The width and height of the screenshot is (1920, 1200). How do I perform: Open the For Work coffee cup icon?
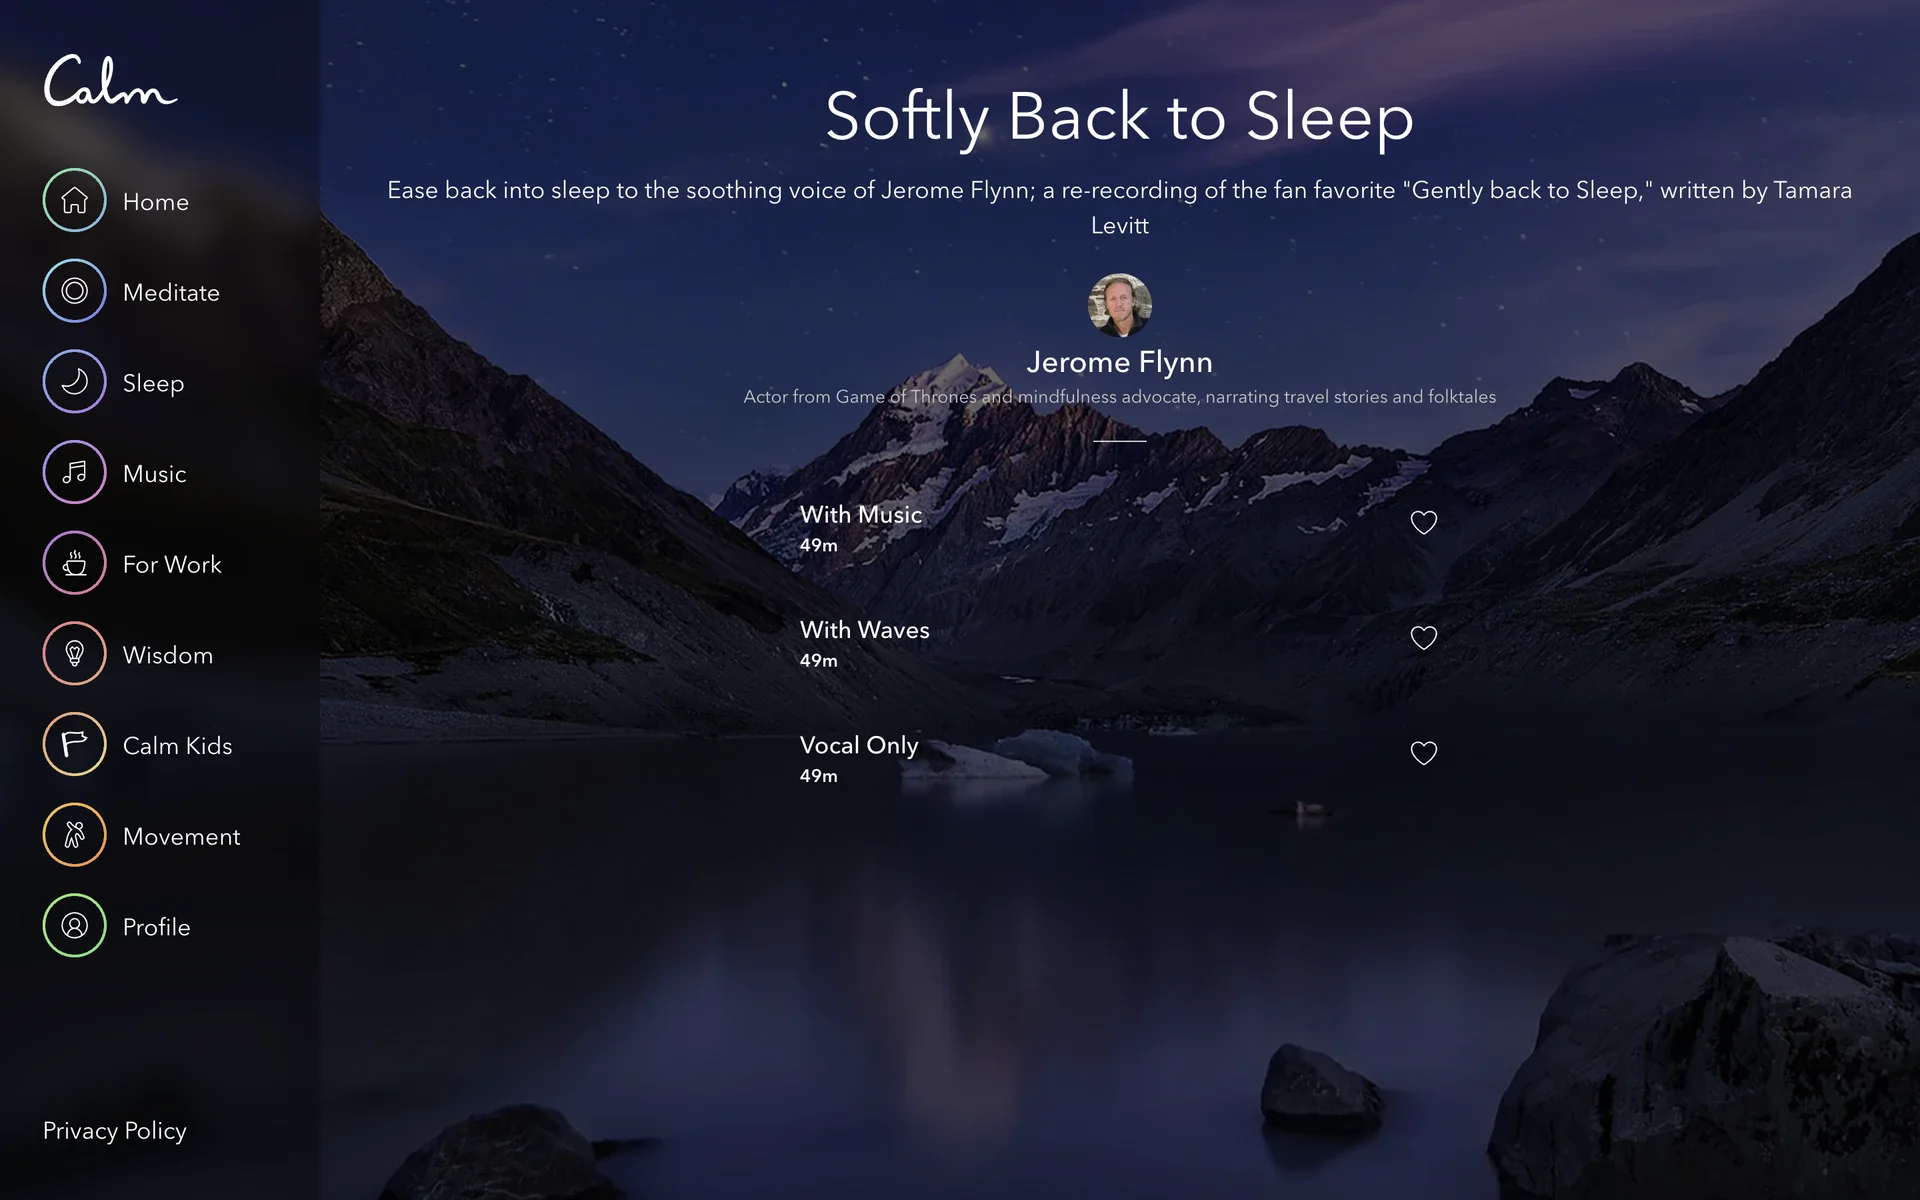(74, 563)
